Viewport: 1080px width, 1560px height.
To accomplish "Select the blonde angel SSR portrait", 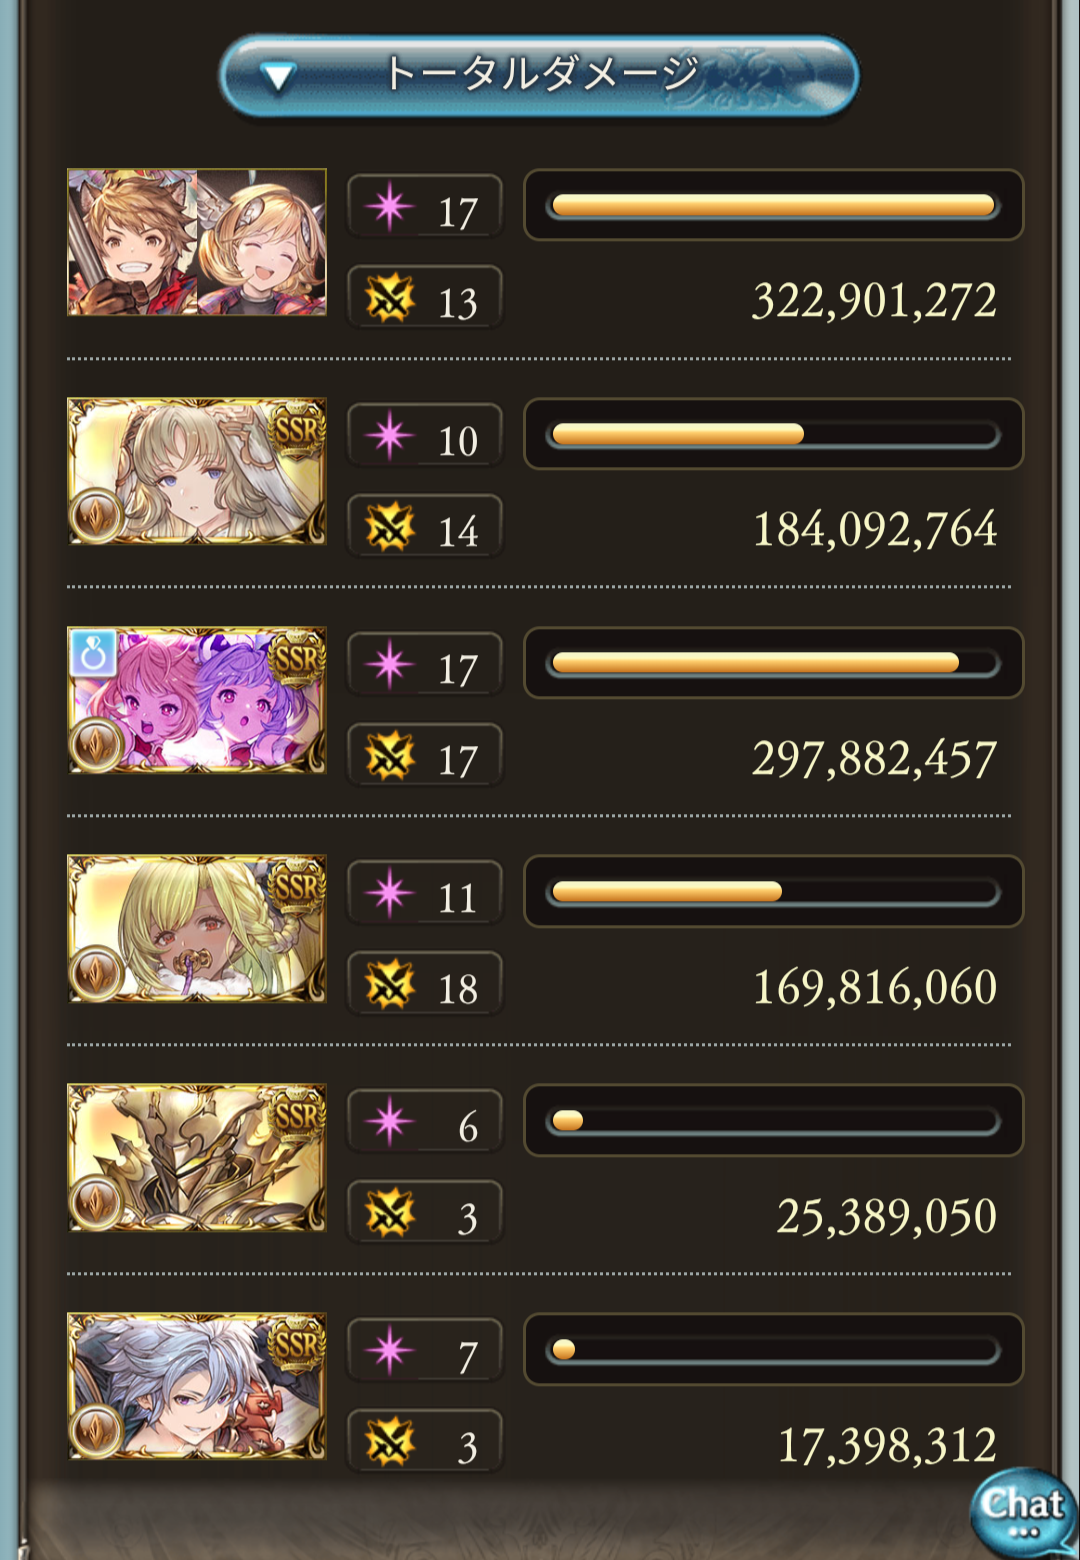I will click(x=197, y=471).
